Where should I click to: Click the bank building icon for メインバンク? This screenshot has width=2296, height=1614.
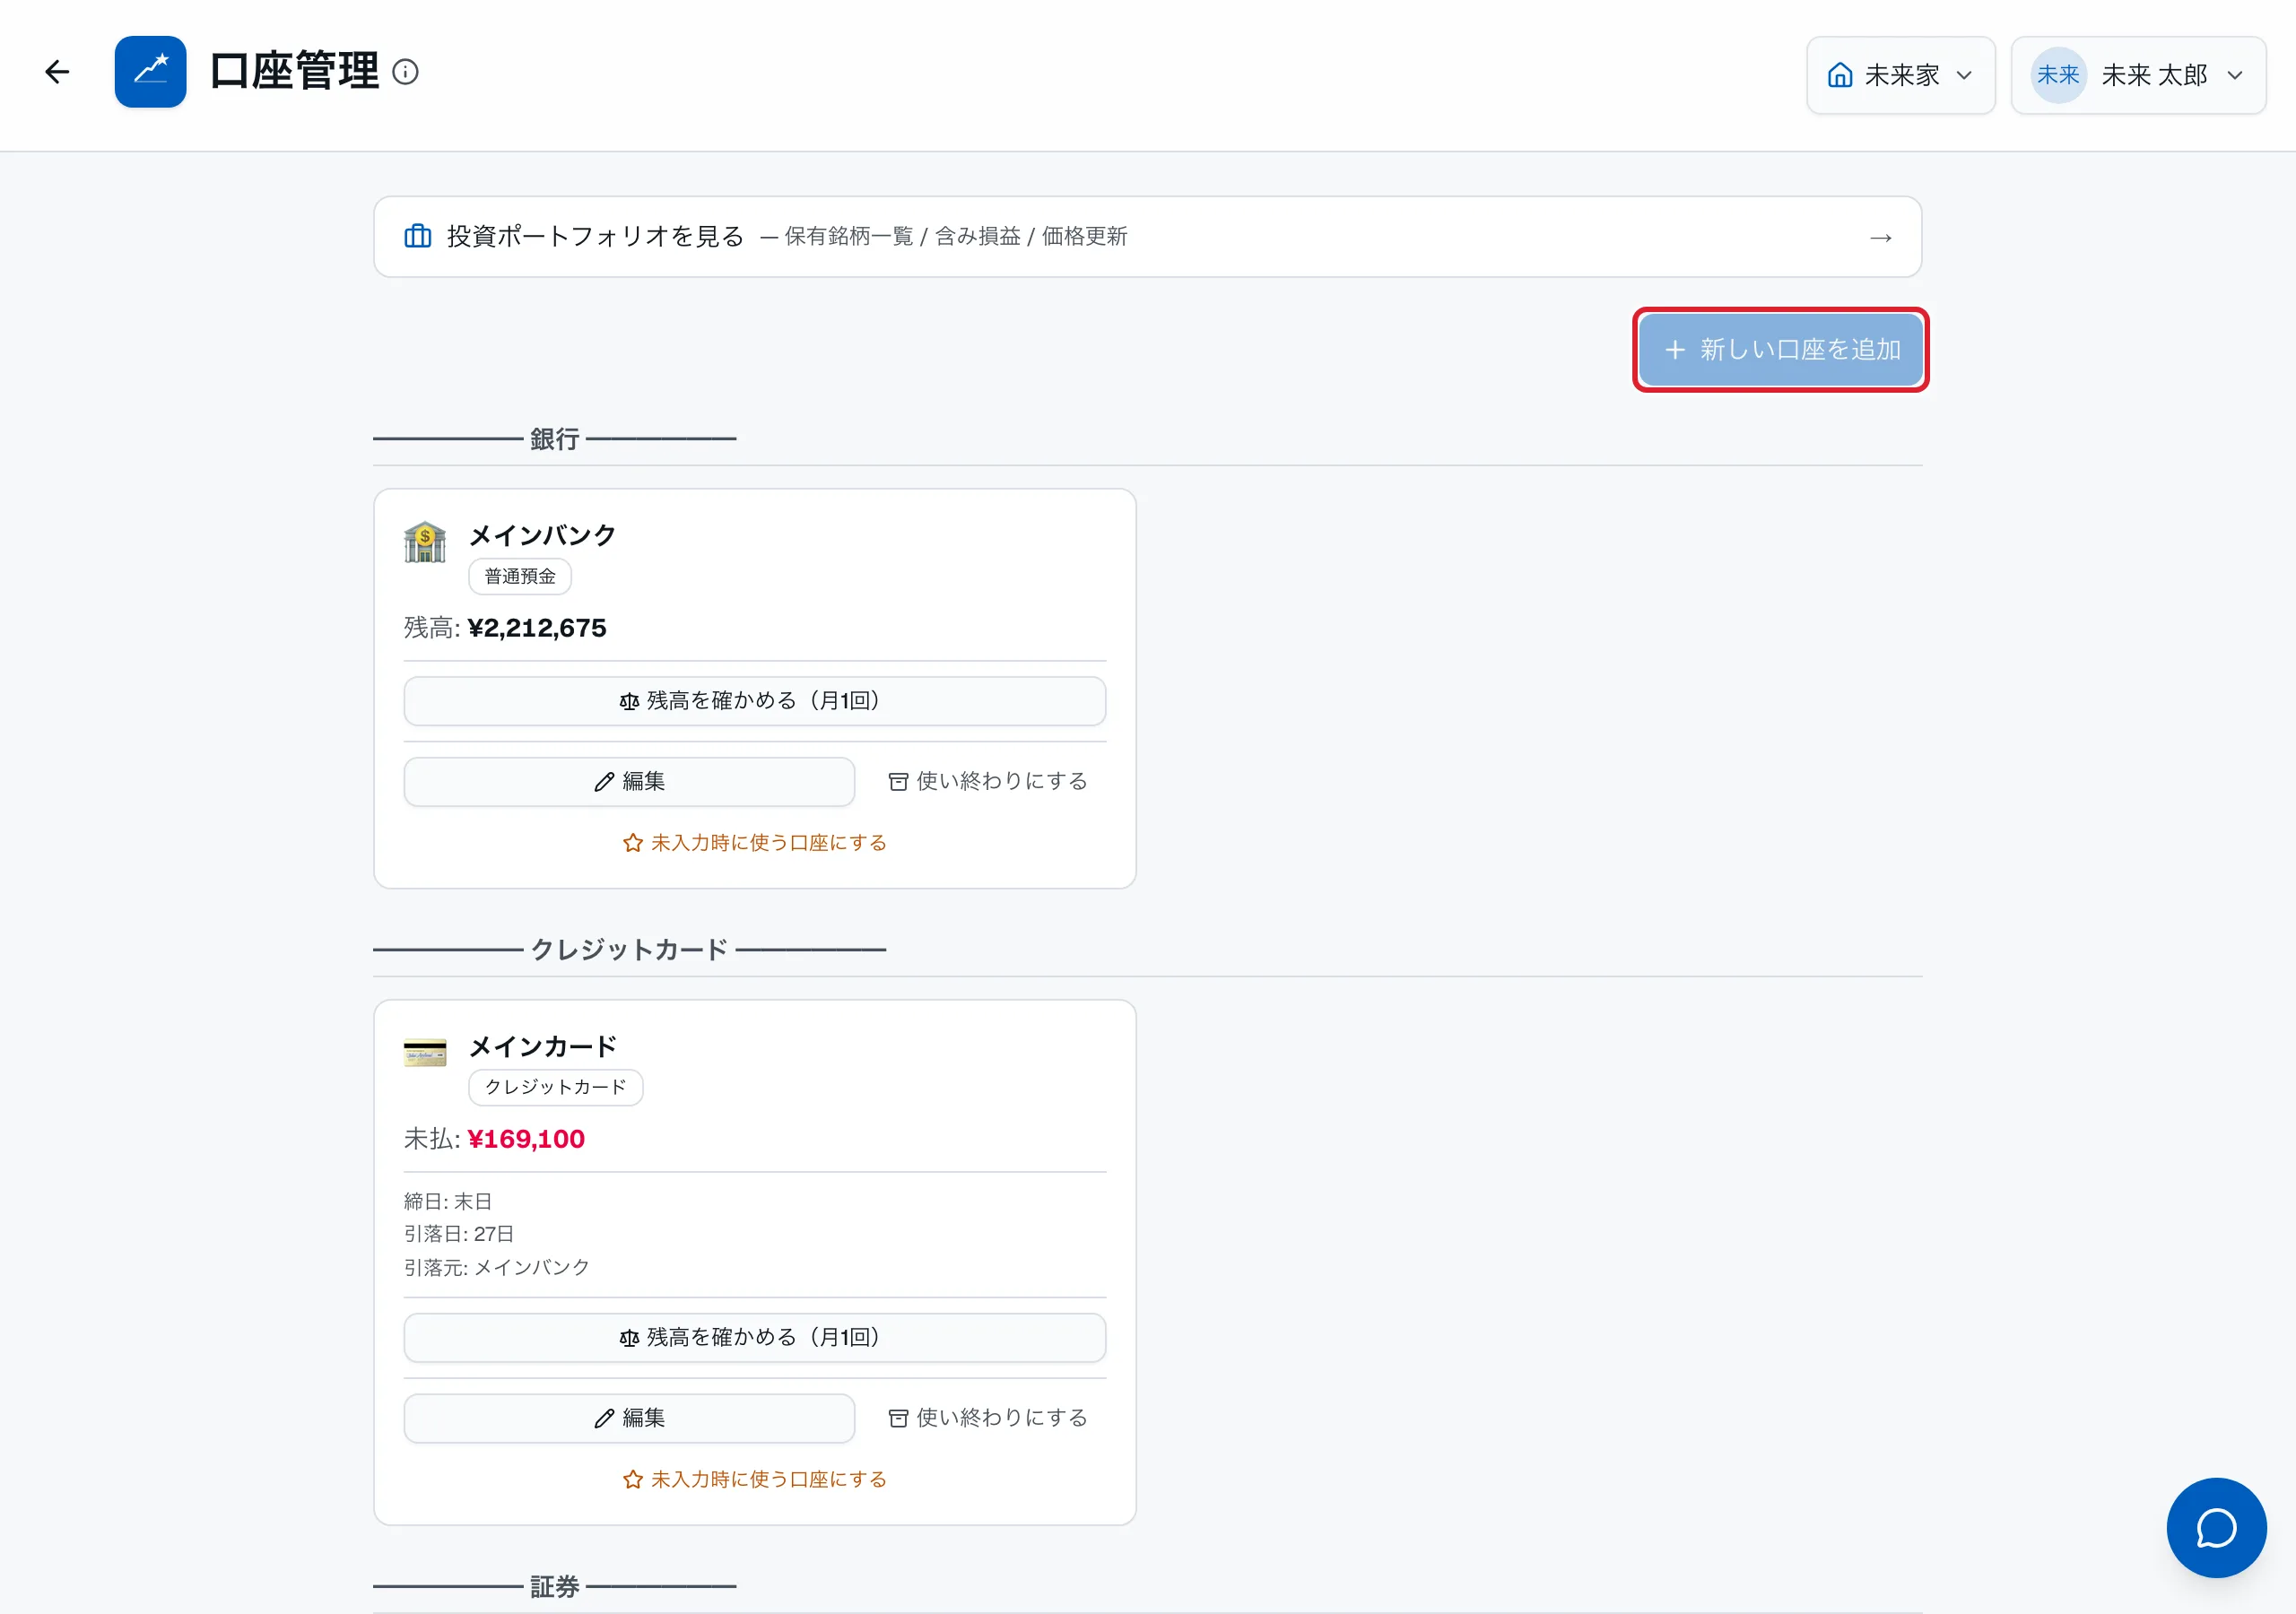(x=425, y=542)
